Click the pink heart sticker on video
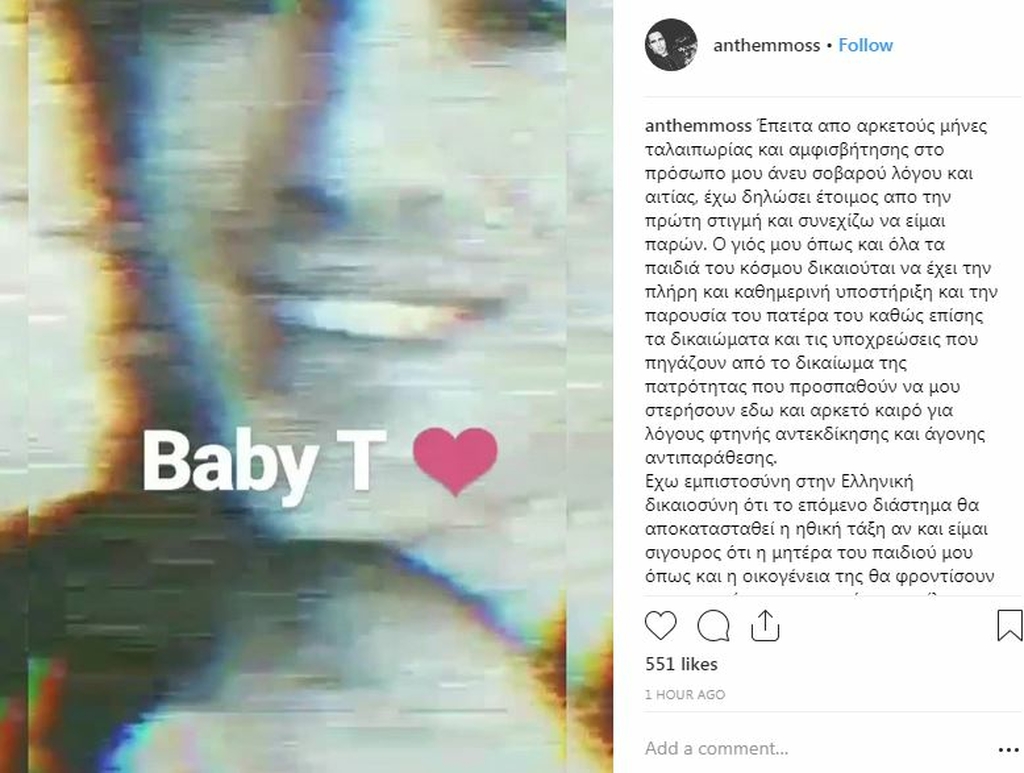This screenshot has width=1024, height=773. tap(455, 461)
